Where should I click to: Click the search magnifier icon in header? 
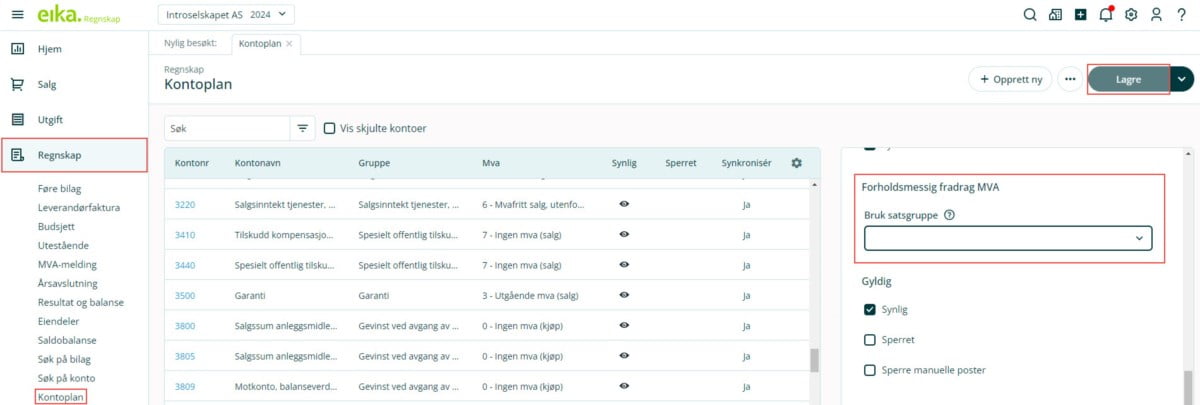[1030, 14]
